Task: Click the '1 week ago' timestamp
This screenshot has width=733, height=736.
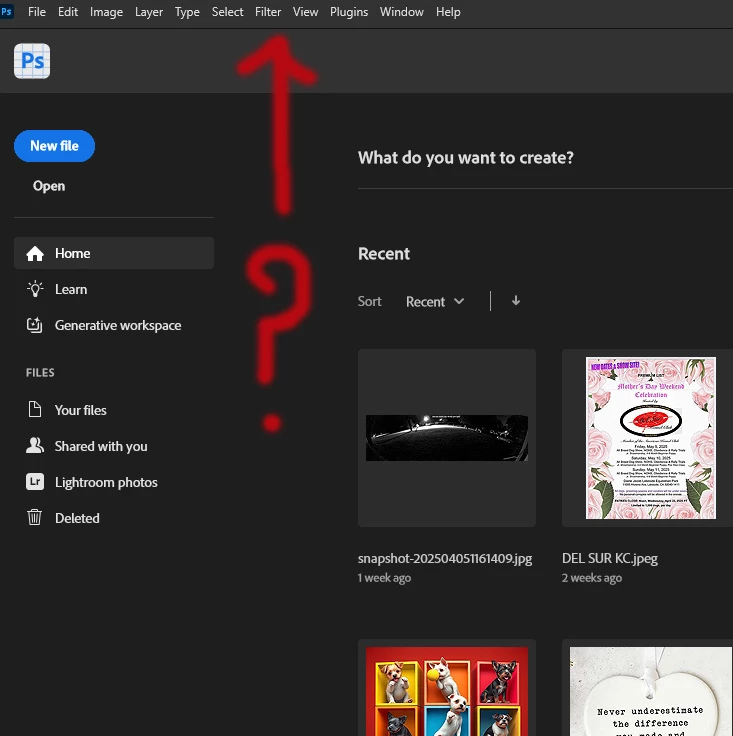Action: [x=384, y=578]
